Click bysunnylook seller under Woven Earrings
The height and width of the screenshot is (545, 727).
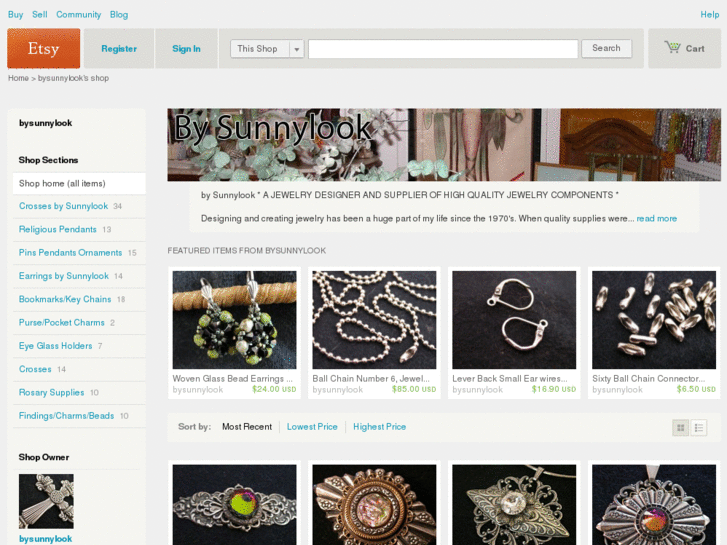point(198,390)
